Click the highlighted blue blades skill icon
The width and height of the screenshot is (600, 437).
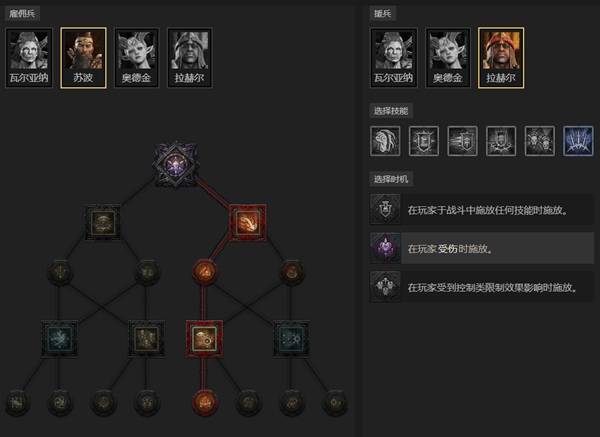point(578,141)
